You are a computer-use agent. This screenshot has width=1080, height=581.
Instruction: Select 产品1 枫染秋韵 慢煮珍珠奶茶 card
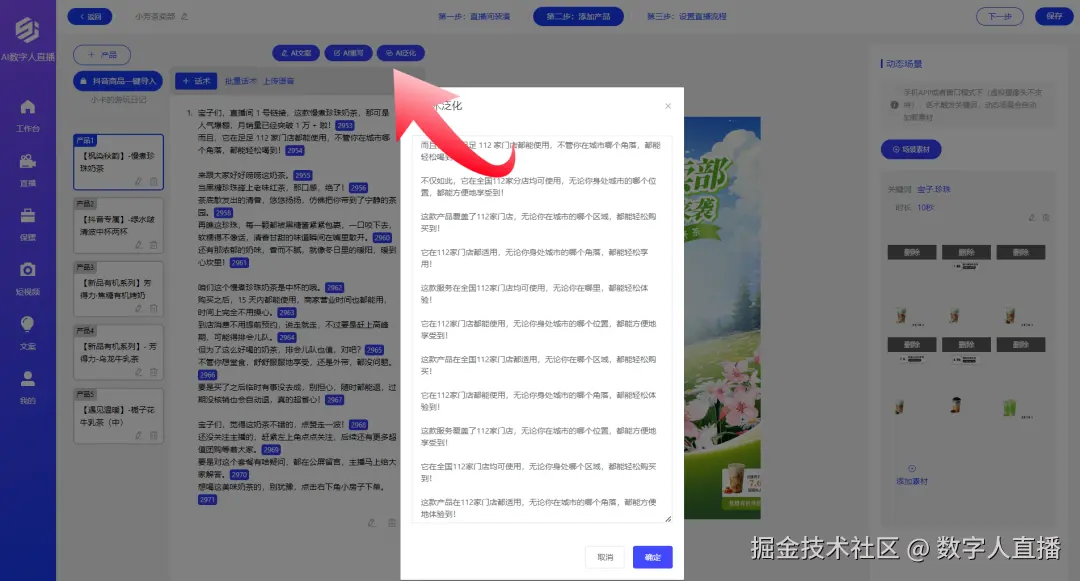pos(118,162)
